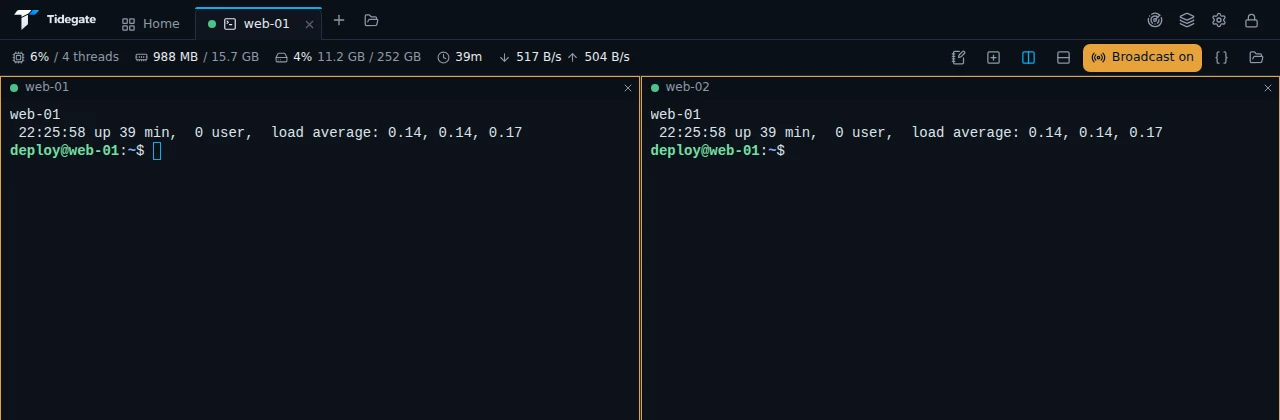The width and height of the screenshot is (1280, 420).
Task: Click the disk drive icon
Action: (x=281, y=58)
